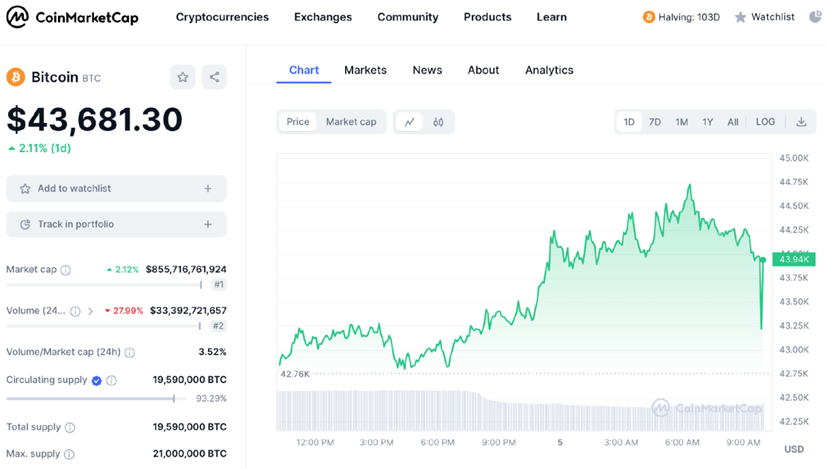The height and width of the screenshot is (469, 825).
Task: Select the line chart type icon
Action: 409,122
